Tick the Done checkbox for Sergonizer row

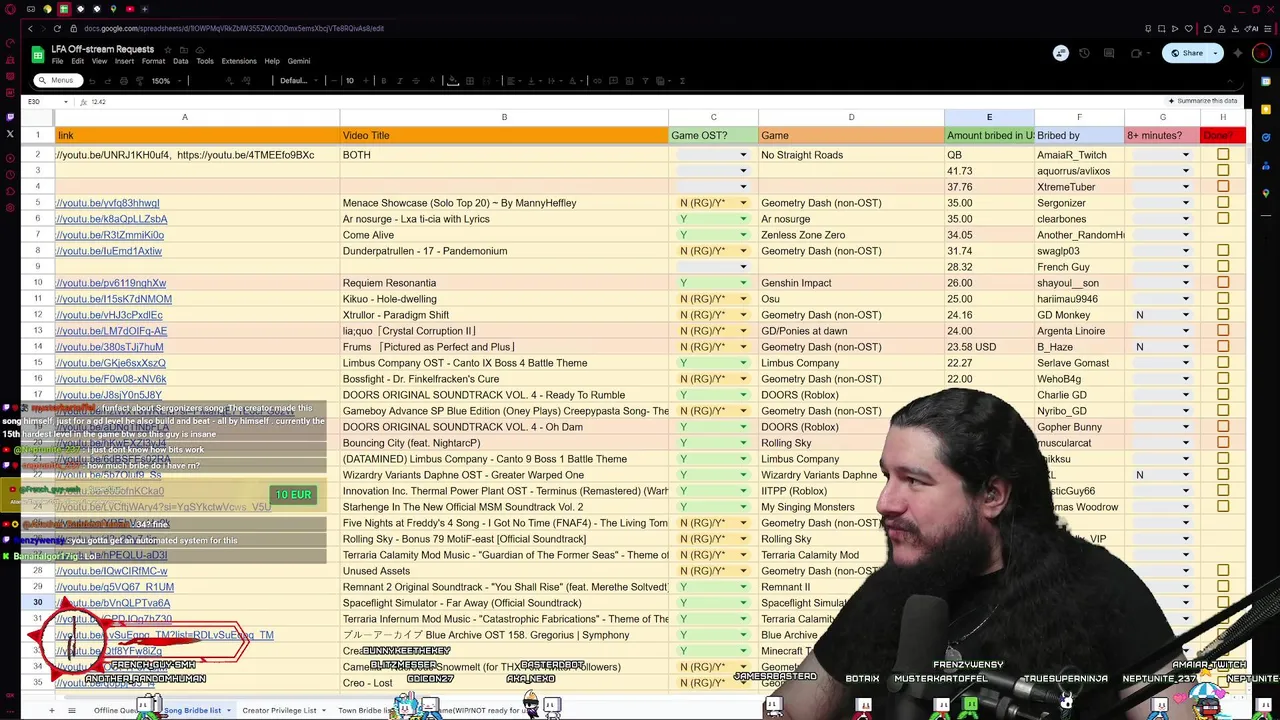(1223, 203)
